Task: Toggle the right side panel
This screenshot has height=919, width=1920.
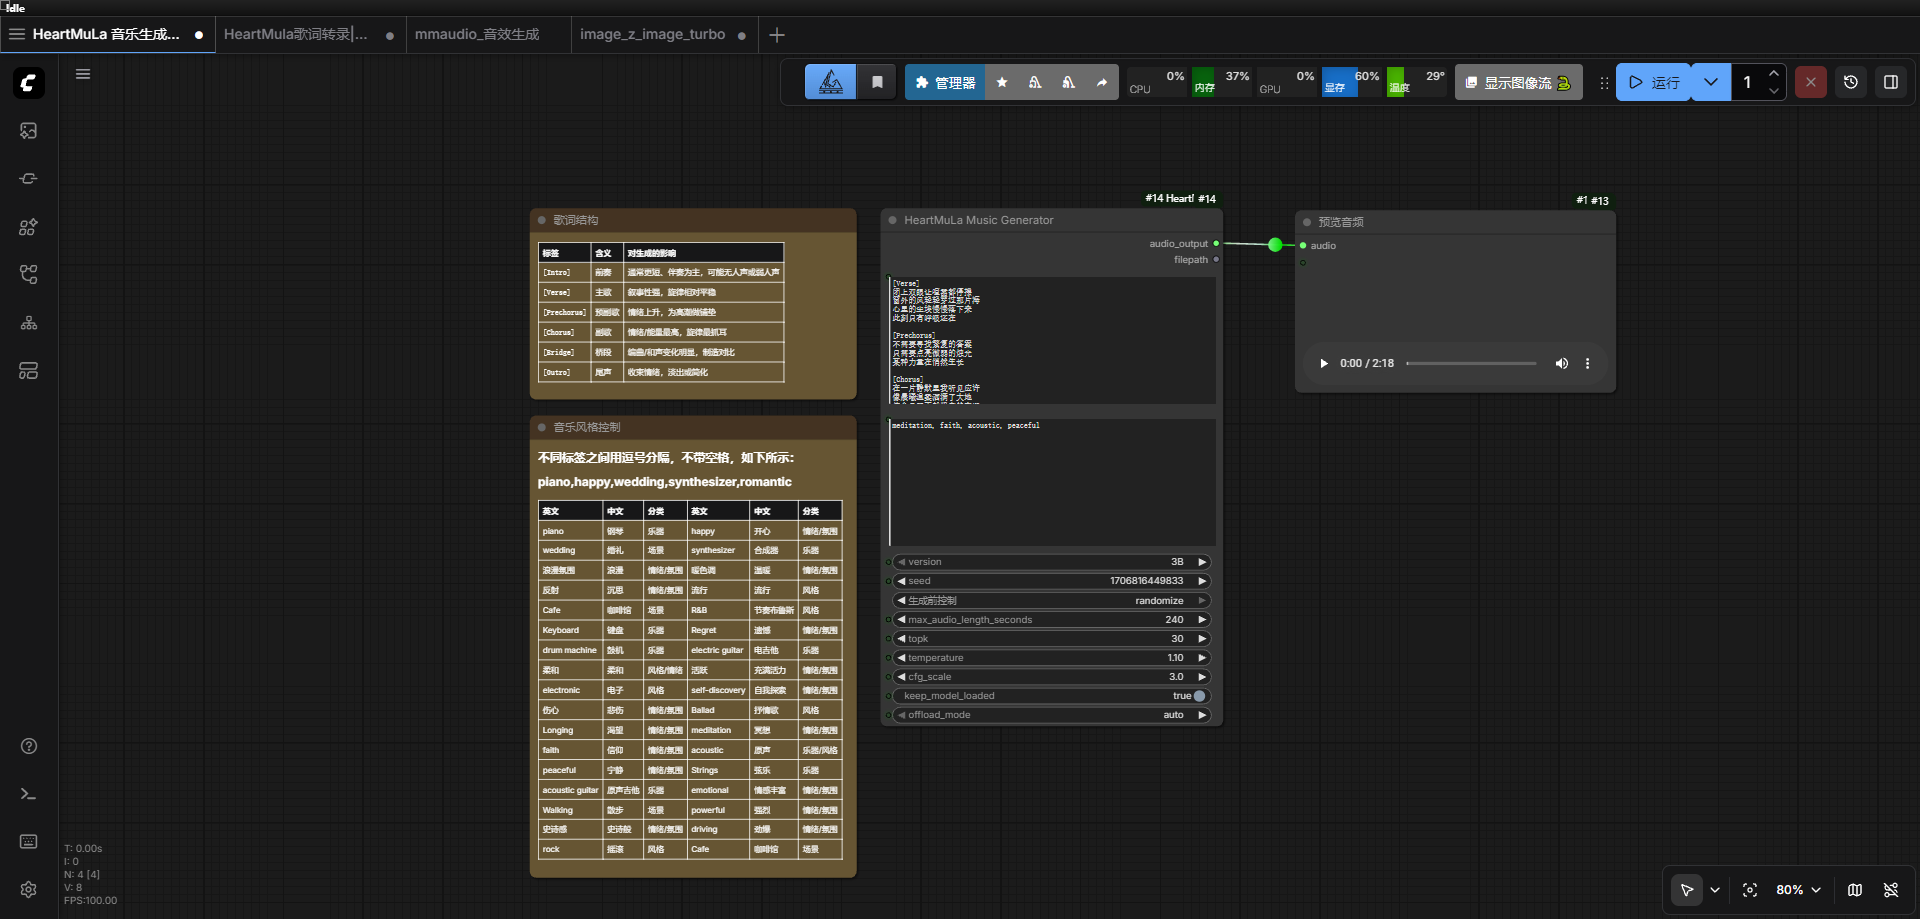Action: (x=1890, y=83)
